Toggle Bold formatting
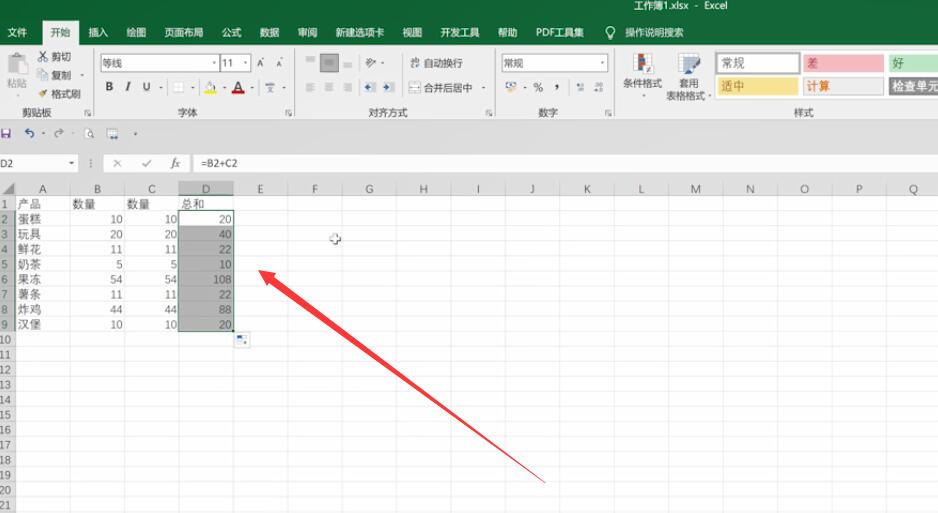 click(109, 87)
